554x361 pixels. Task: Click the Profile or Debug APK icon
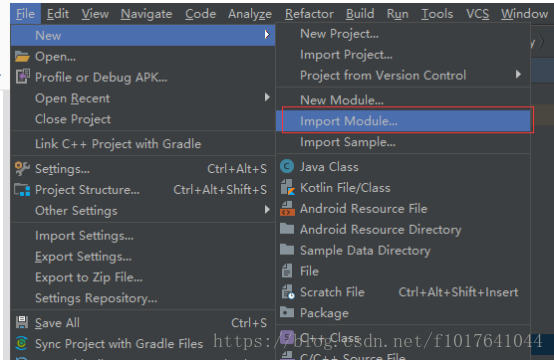tap(23, 77)
